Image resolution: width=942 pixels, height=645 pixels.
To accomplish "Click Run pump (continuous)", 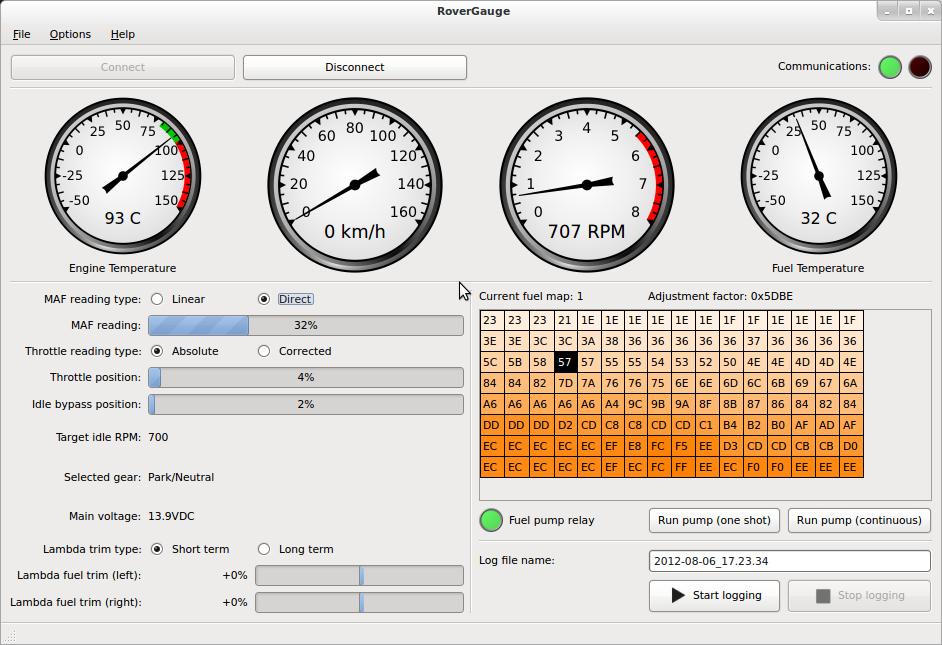I will [859, 520].
